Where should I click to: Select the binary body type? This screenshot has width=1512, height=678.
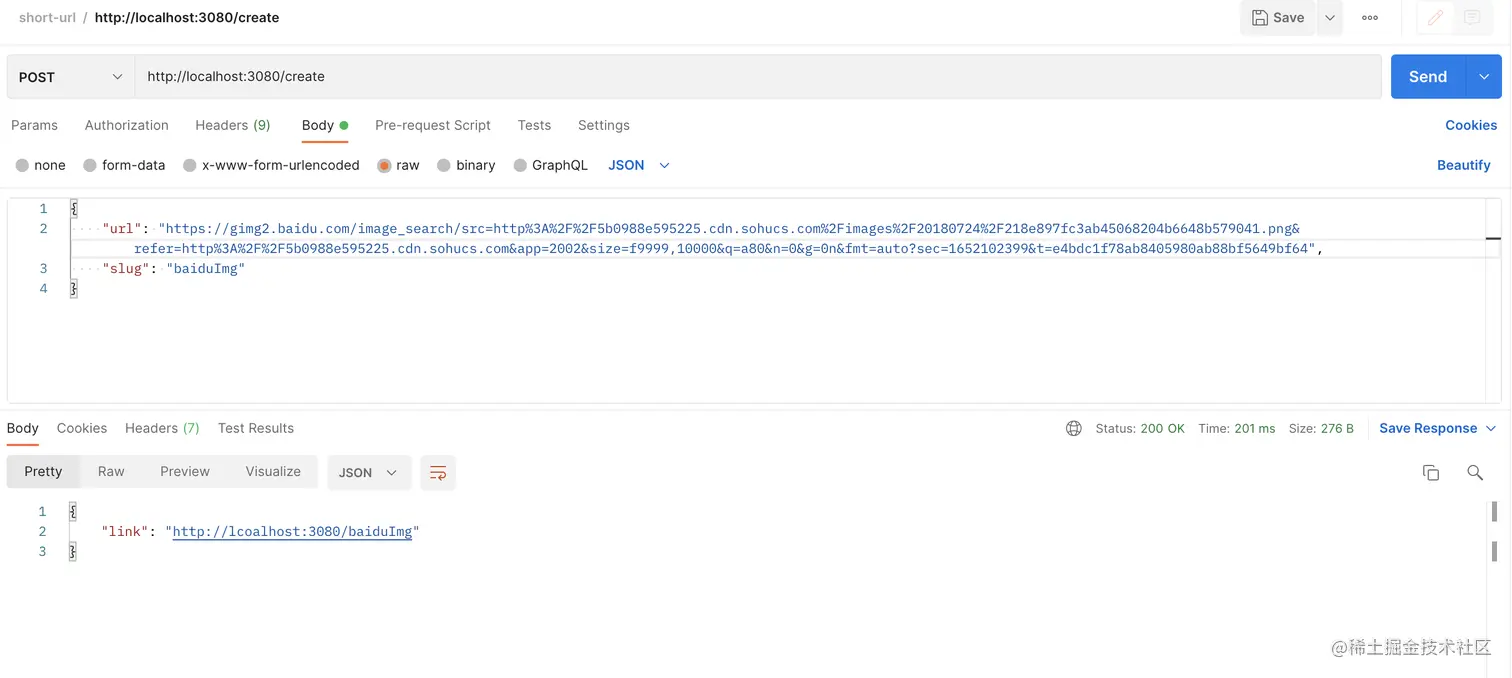pos(467,165)
